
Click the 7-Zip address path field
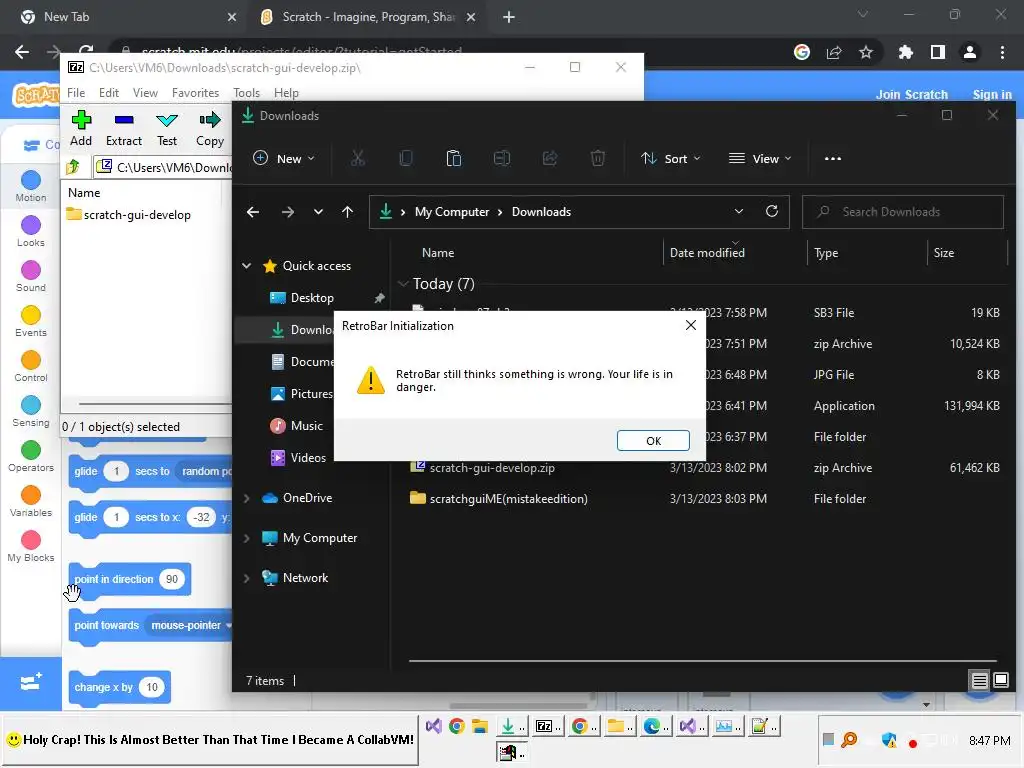pyautogui.click(x=163, y=167)
